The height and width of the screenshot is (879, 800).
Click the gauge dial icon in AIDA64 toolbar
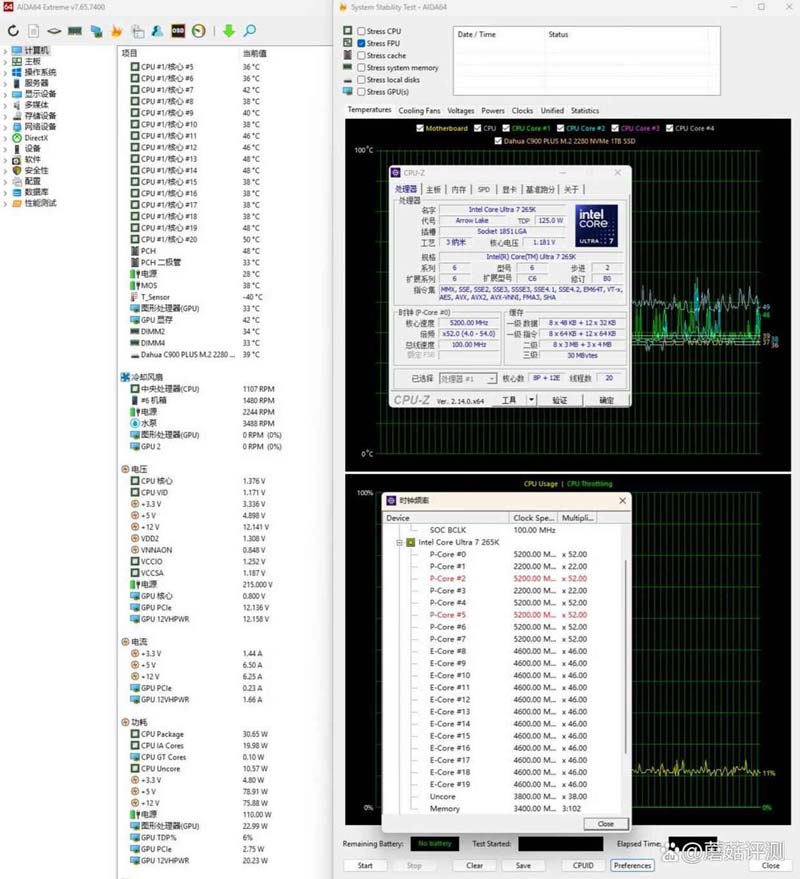[x=198, y=31]
